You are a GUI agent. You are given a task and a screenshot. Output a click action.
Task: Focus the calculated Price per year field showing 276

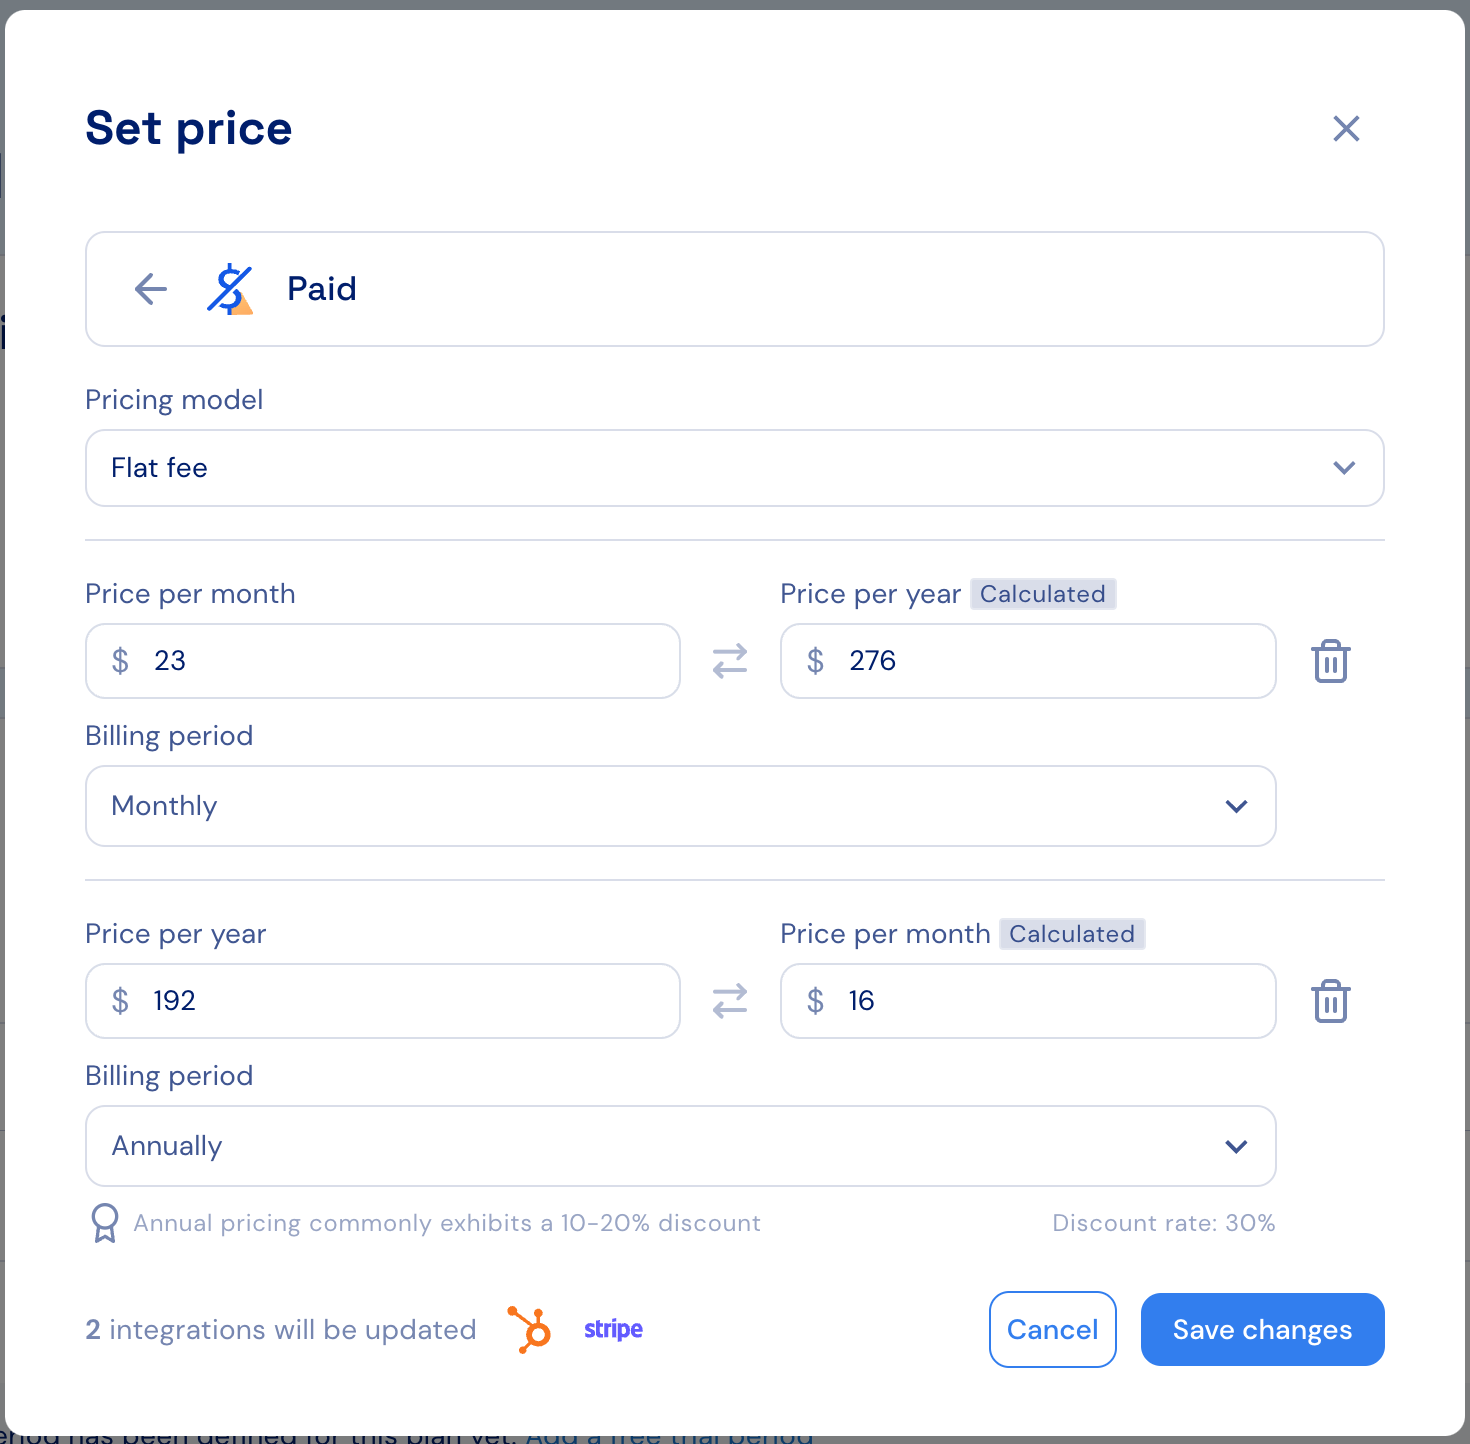pyautogui.click(x=1028, y=661)
